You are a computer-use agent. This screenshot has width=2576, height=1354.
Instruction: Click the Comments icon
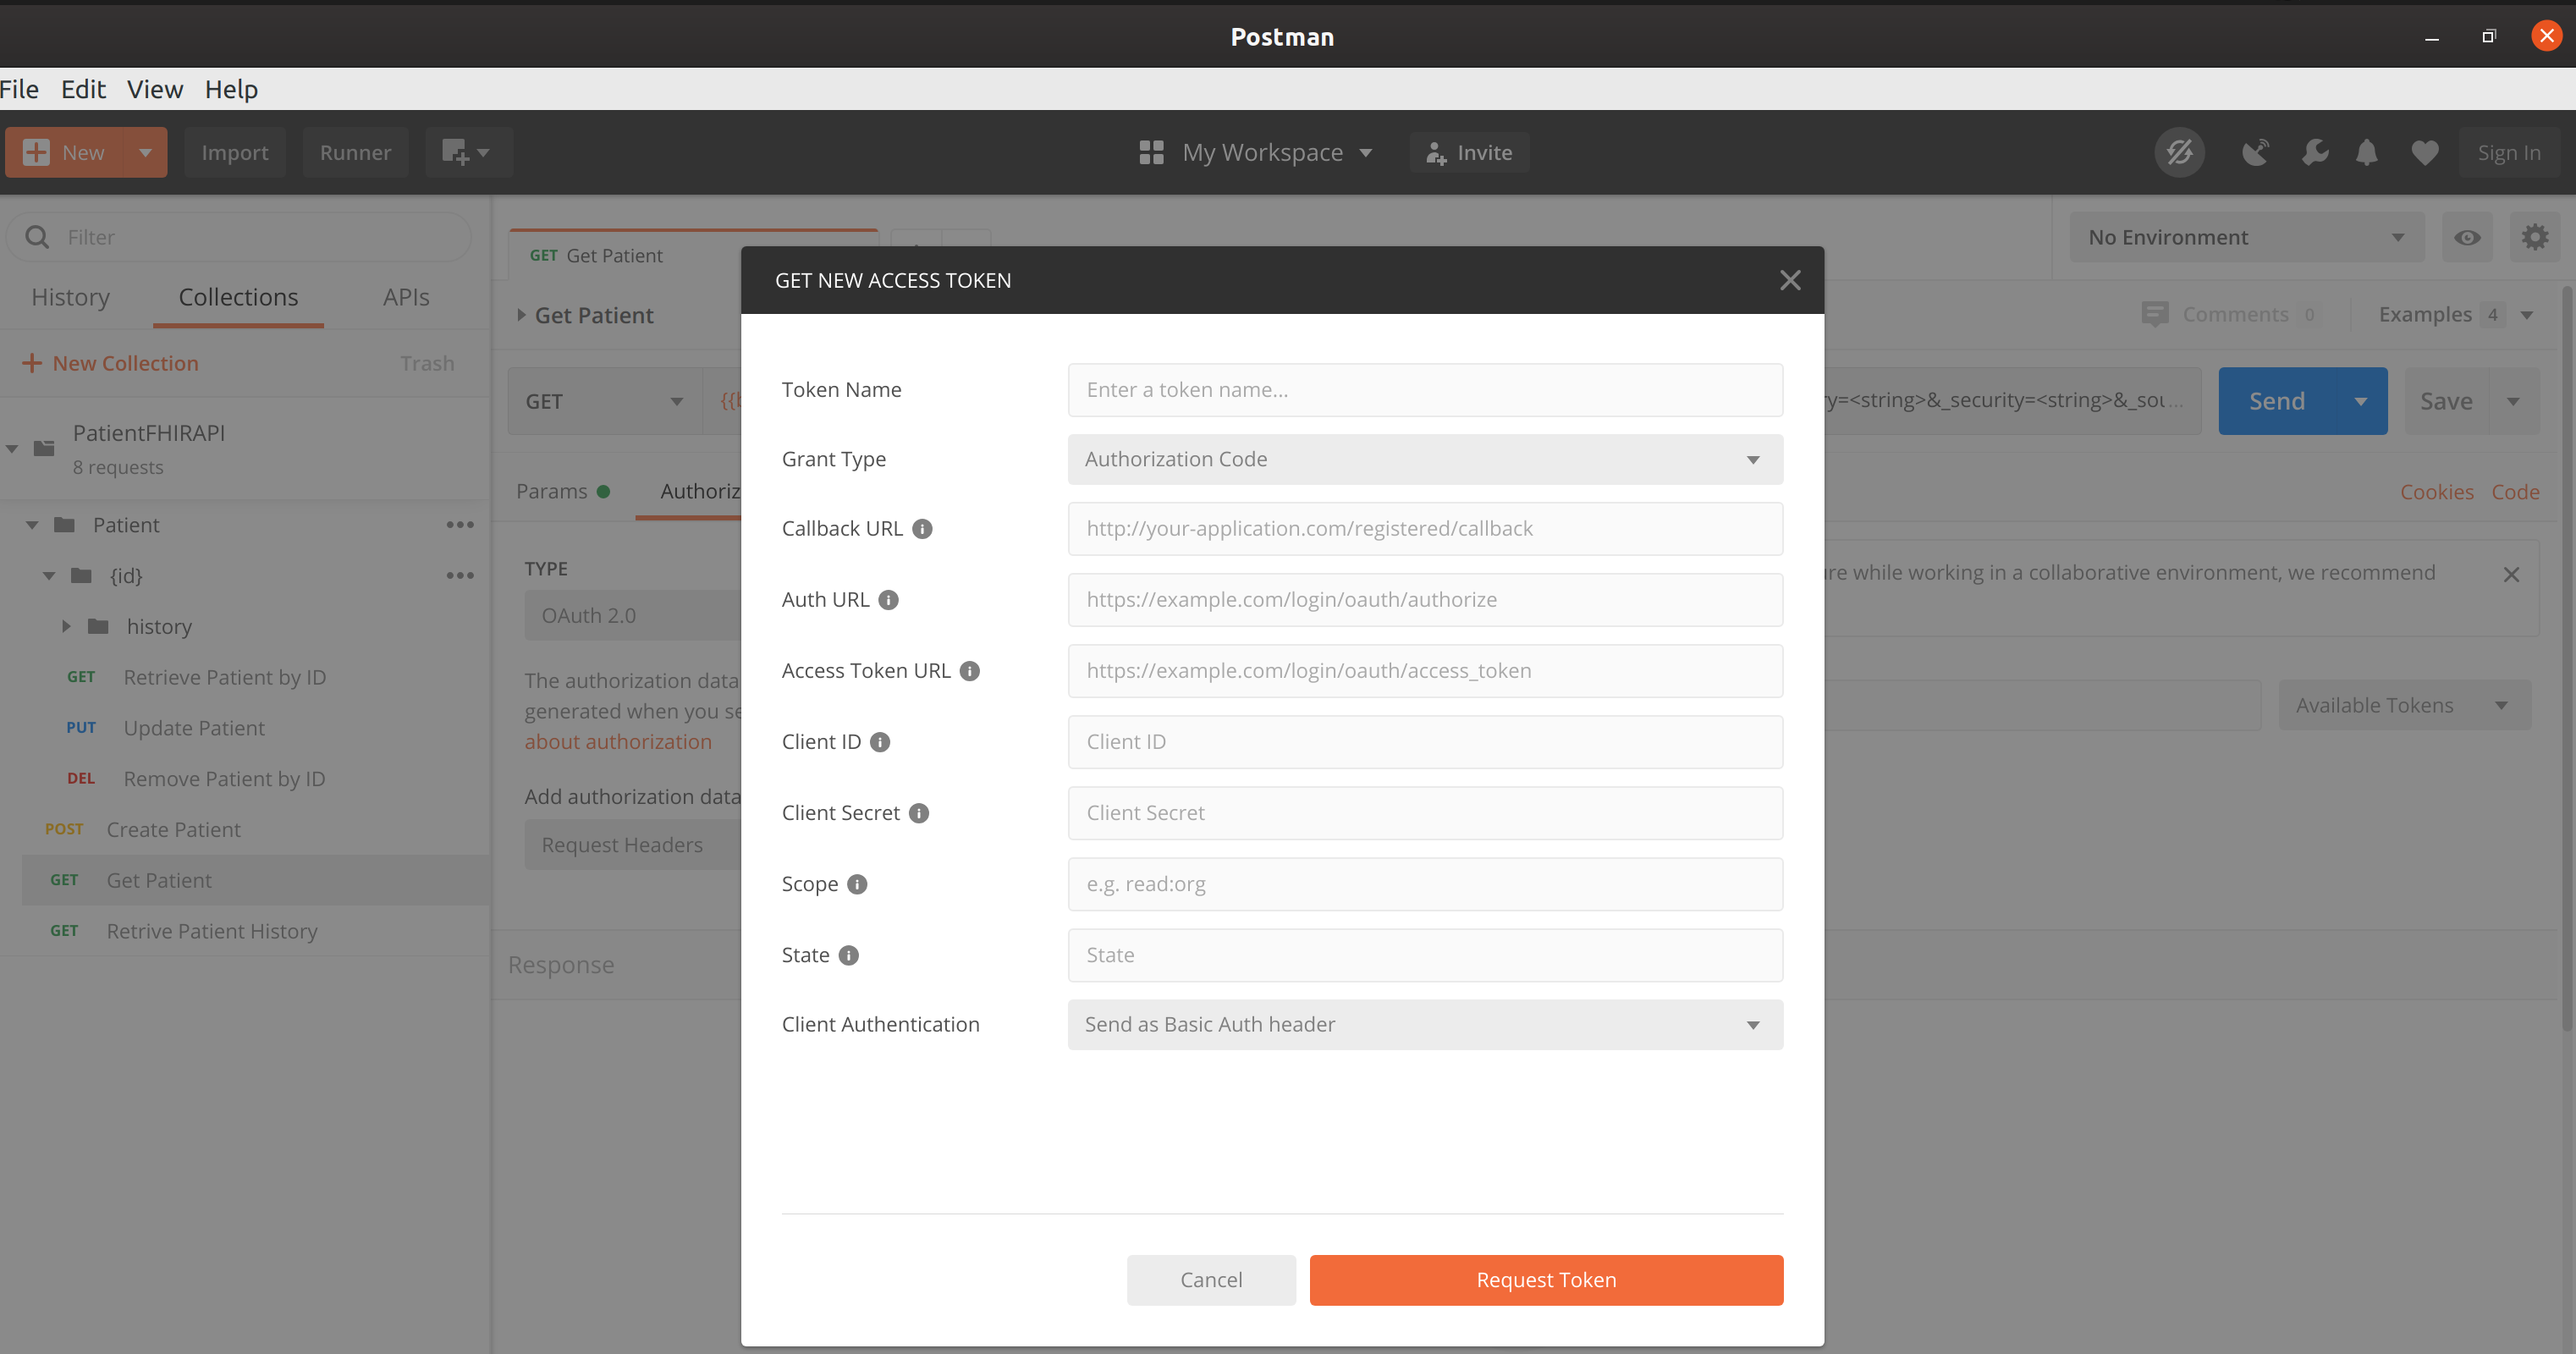tap(2155, 314)
